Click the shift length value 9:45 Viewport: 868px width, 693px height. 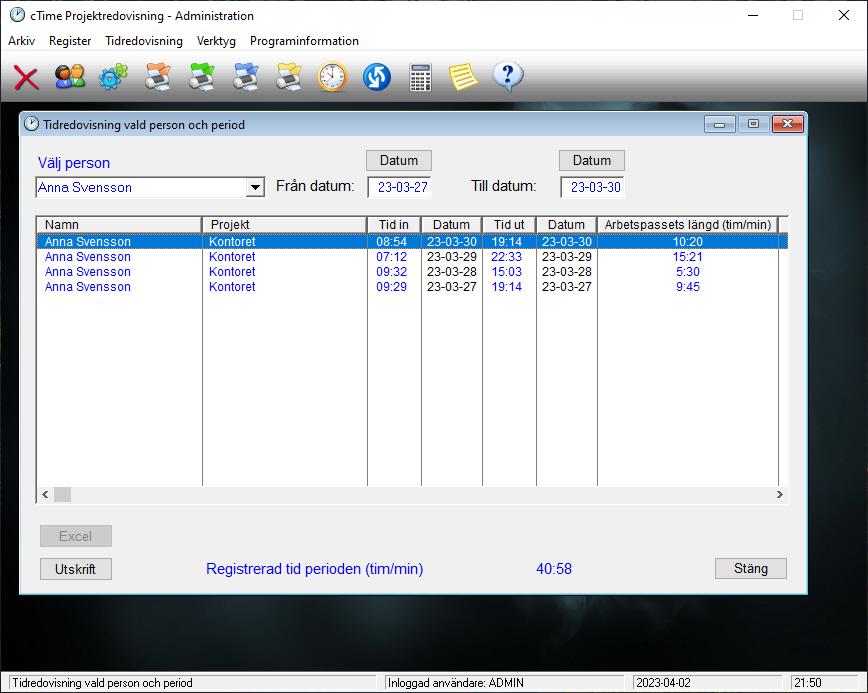[688, 287]
